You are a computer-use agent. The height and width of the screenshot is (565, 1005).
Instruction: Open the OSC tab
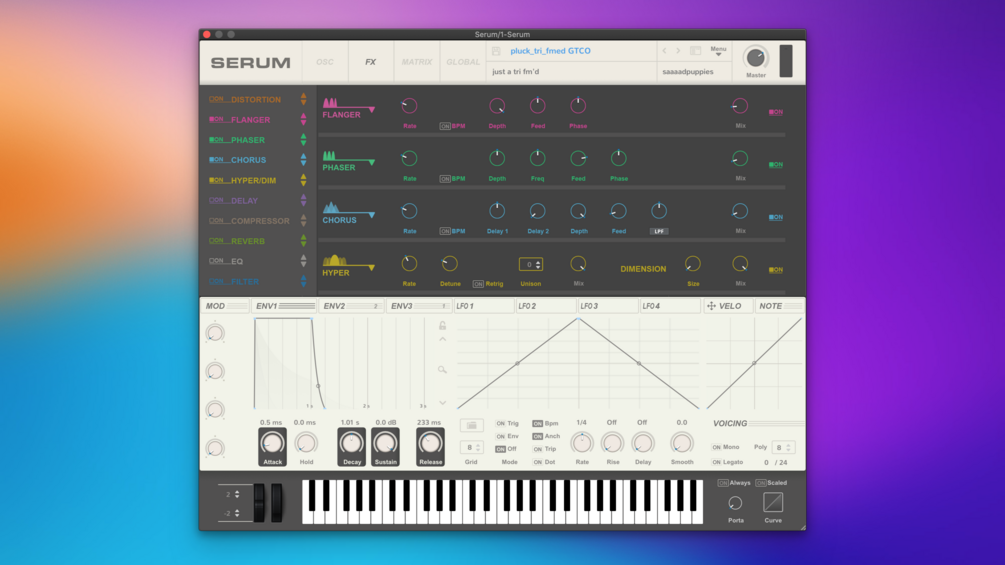tap(325, 62)
